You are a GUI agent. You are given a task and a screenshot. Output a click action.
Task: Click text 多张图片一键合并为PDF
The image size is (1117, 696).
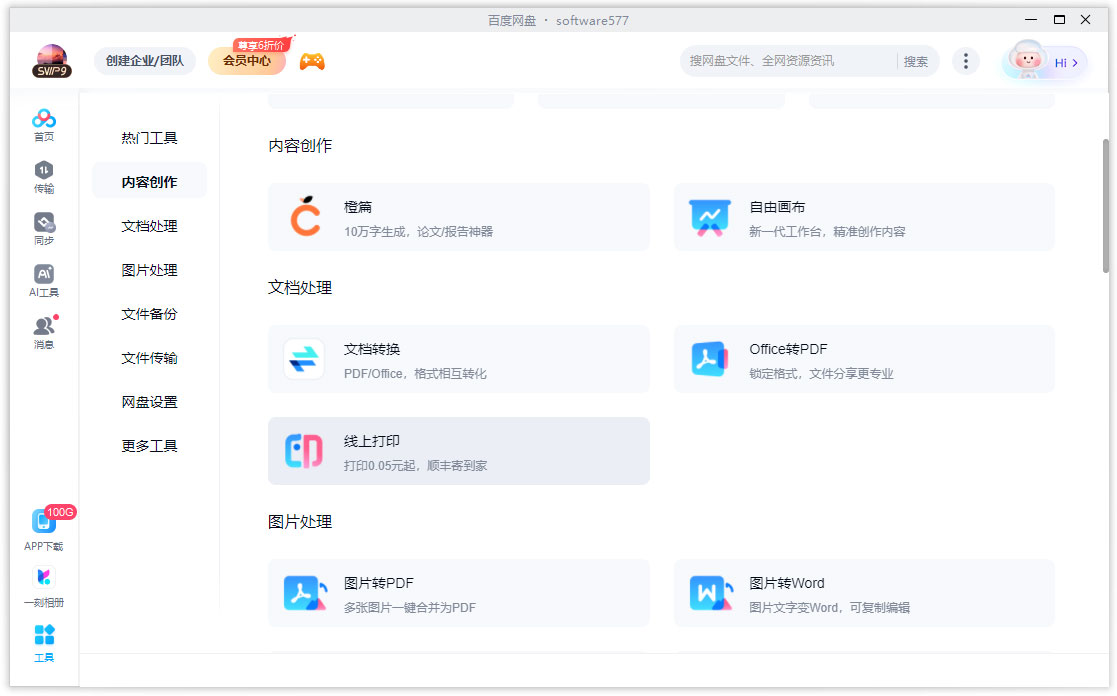point(410,608)
